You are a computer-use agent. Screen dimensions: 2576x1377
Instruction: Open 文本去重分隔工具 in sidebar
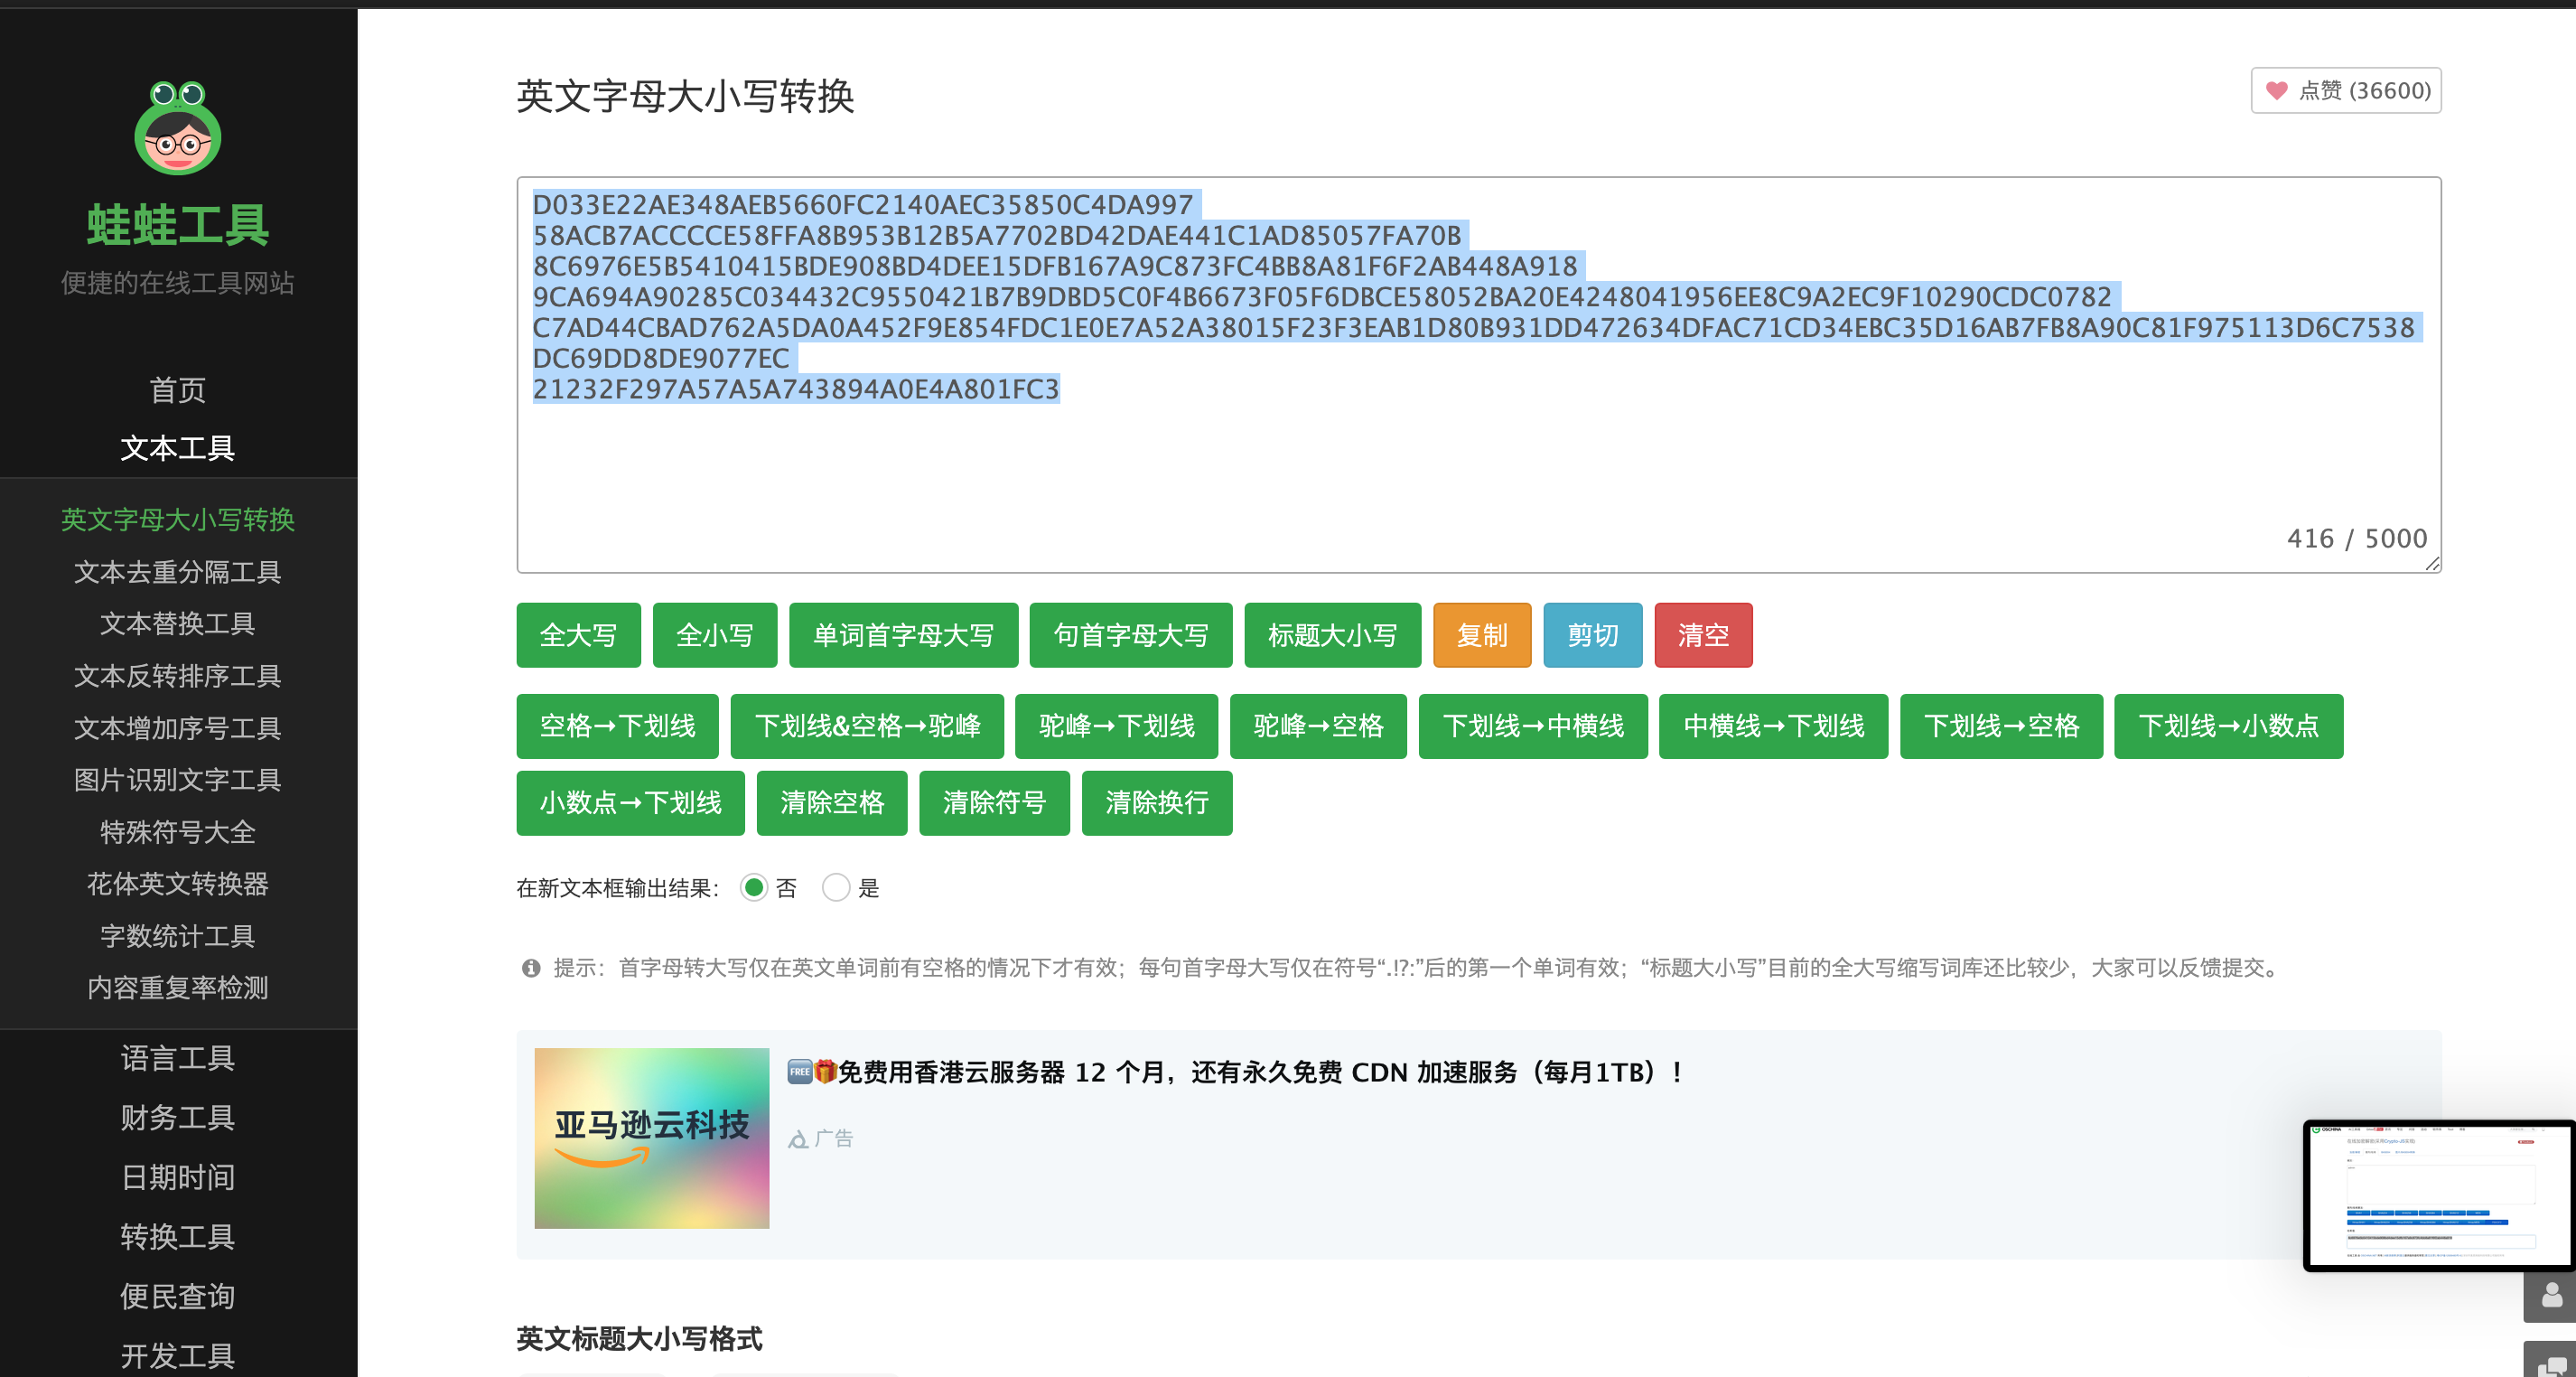tap(178, 572)
